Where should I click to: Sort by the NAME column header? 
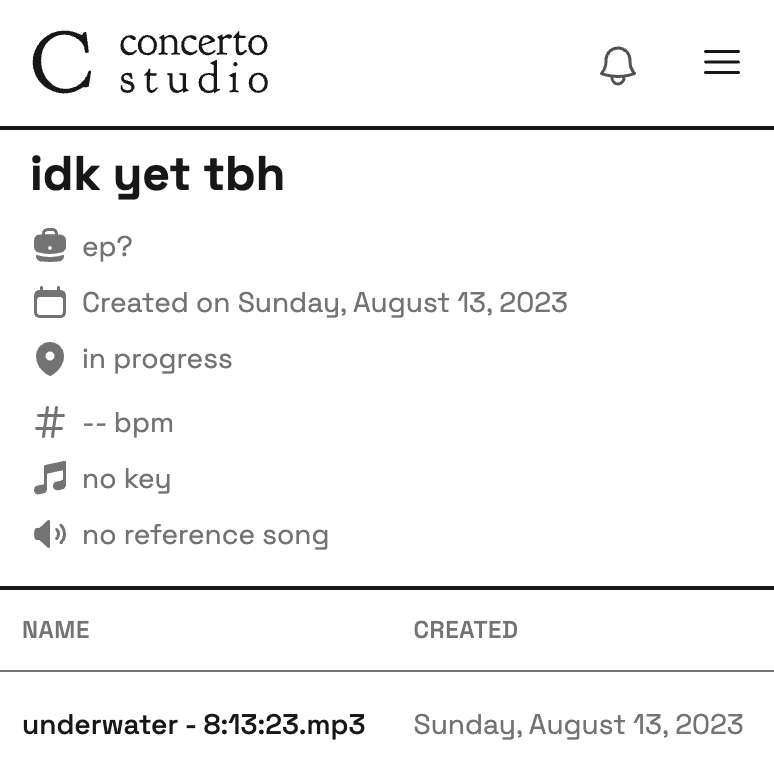click(56, 630)
